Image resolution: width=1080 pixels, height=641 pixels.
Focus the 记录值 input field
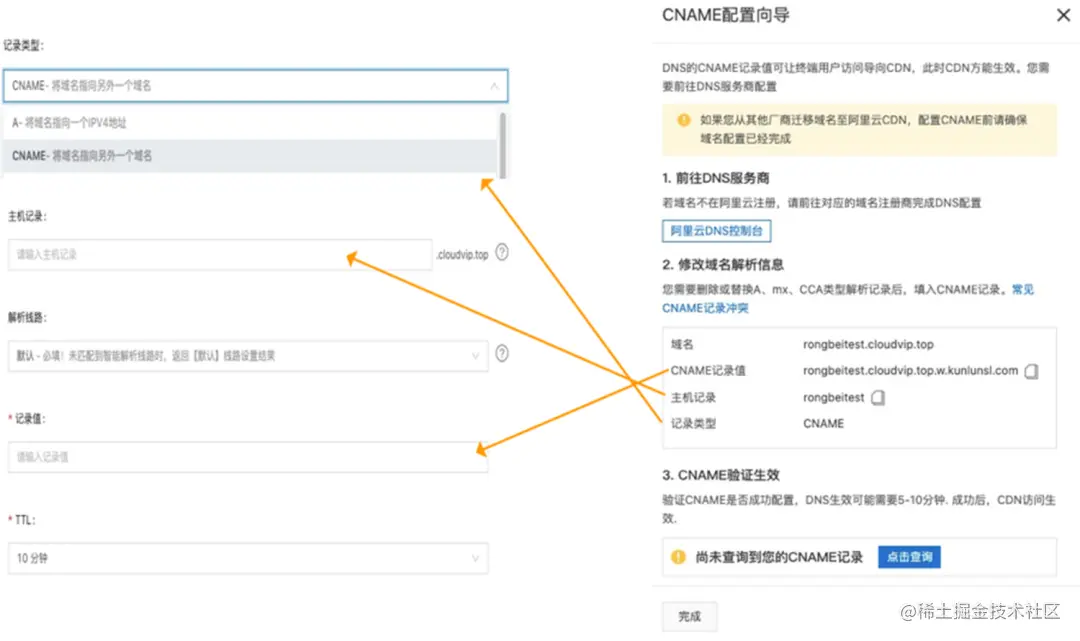[248, 456]
